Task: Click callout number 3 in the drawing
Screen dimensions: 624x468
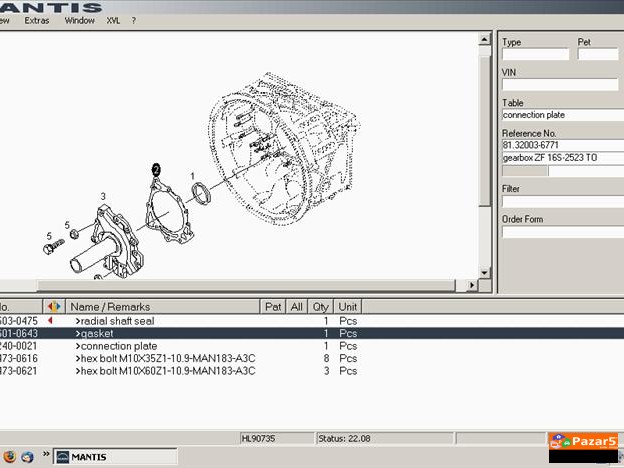Action: (x=102, y=196)
